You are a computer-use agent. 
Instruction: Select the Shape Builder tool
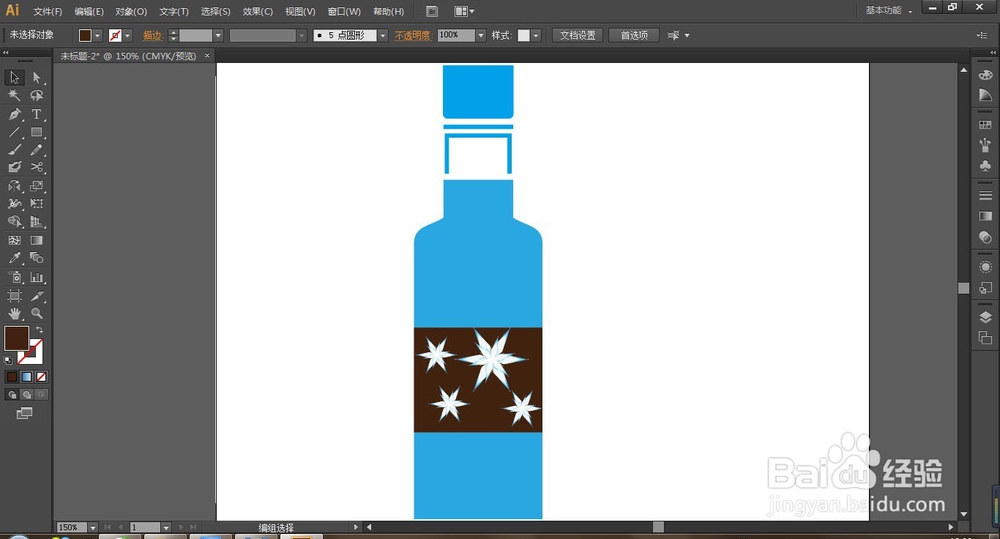(x=14, y=222)
